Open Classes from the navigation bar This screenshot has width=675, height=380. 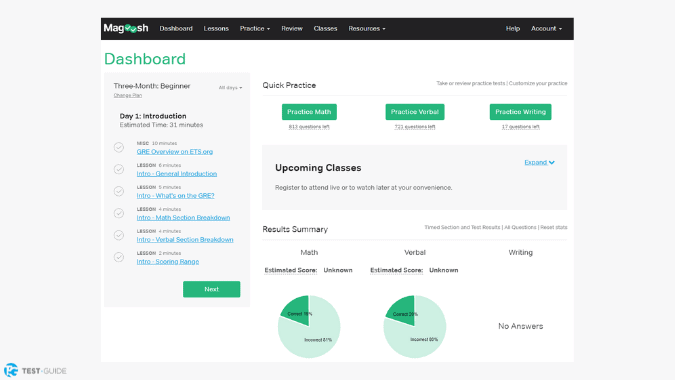tap(325, 28)
